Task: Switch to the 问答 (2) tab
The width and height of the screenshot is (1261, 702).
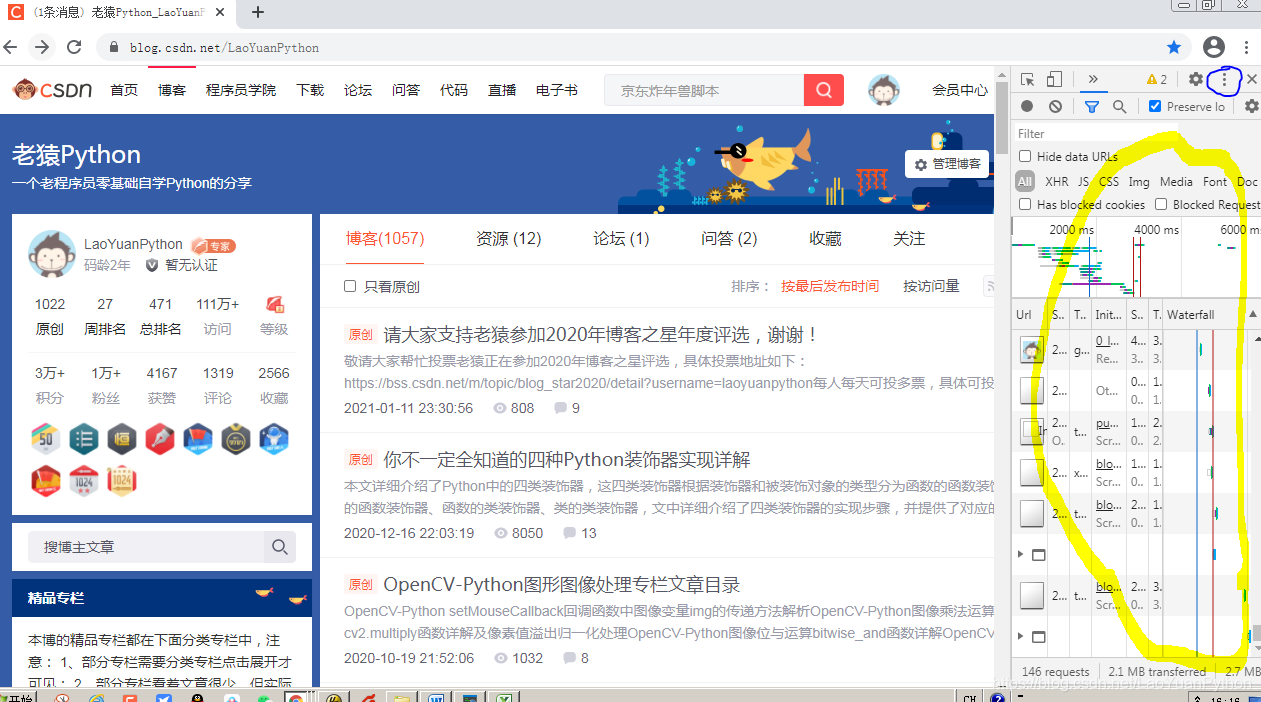Action: pos(729,239)
